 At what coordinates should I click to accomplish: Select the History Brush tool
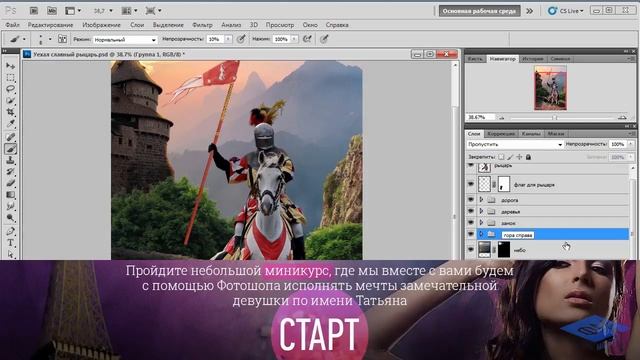tap(11, 172)
